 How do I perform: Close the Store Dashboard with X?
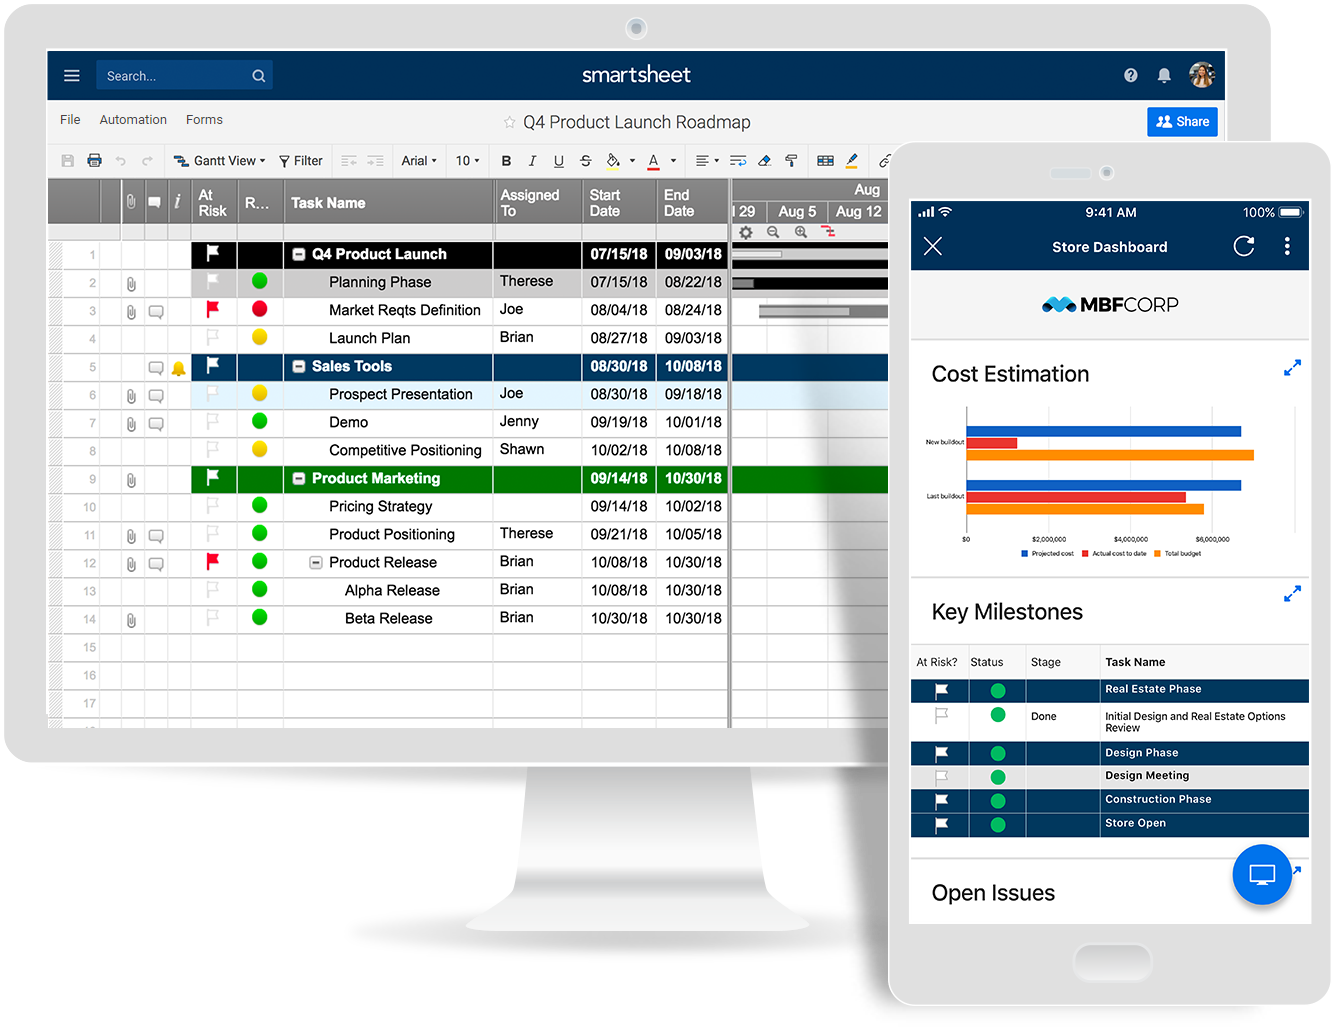933,246
